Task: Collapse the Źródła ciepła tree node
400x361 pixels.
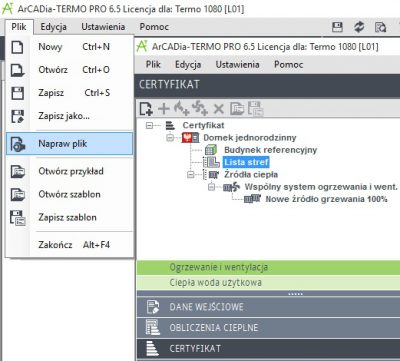Action: tap(191, 174)
